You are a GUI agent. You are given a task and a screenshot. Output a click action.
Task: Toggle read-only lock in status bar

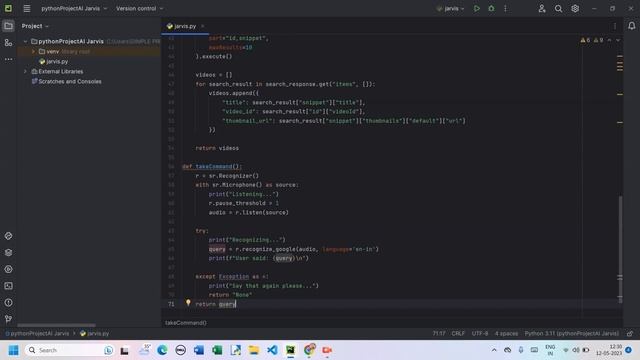(x=630, y=333)
